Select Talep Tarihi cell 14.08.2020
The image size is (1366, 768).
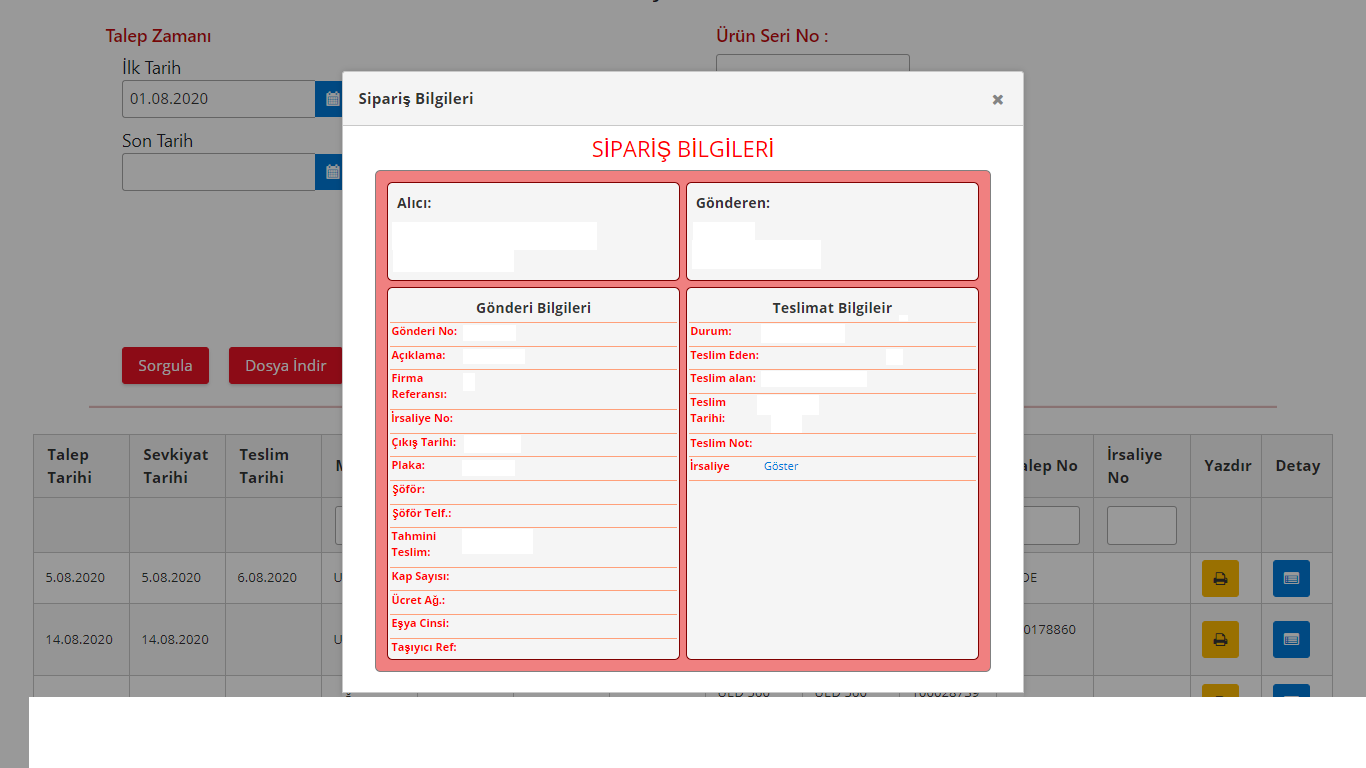point(79,639)
